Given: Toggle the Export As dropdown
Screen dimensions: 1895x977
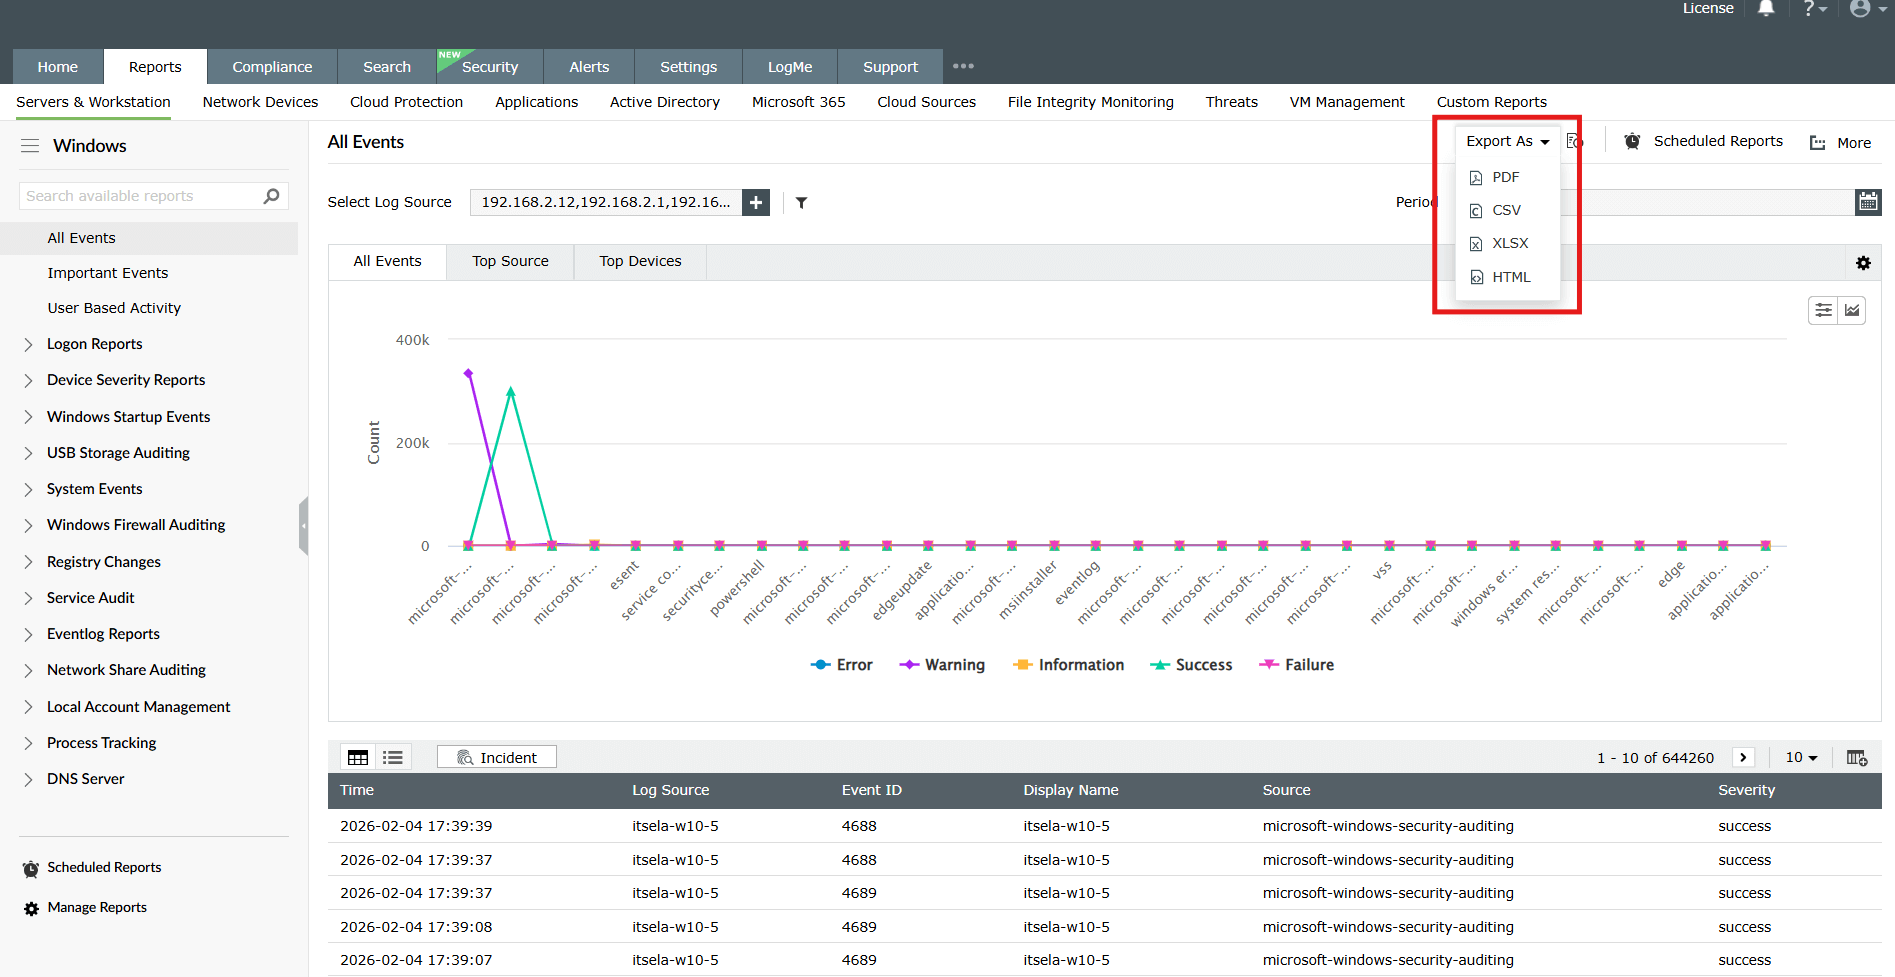Looking at the screenshot, I should [1507, 141].
